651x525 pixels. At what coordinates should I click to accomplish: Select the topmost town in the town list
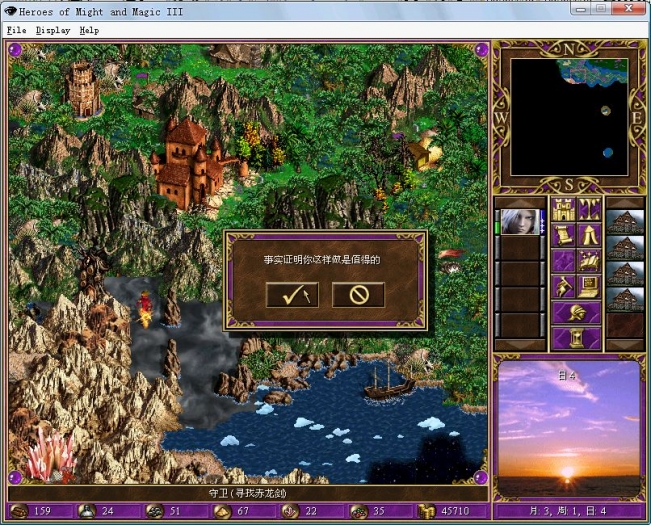(x=625, y=222)
